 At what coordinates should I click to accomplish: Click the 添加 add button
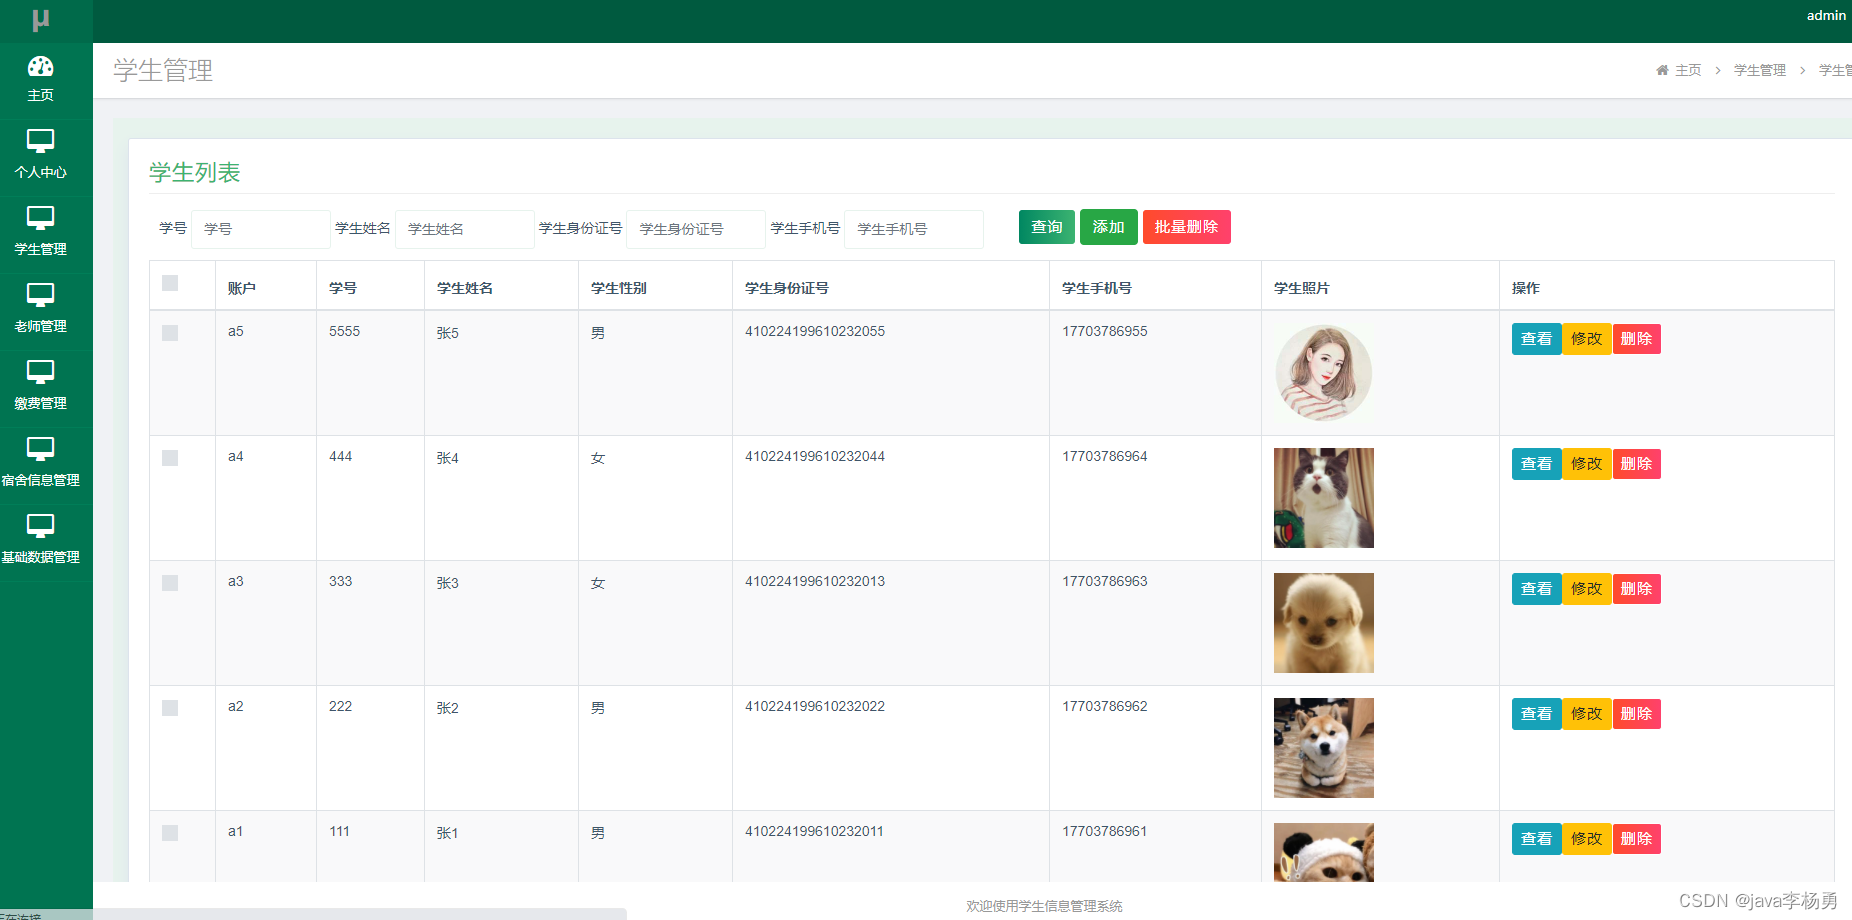pyautogui.click(x=1108, y=227)
